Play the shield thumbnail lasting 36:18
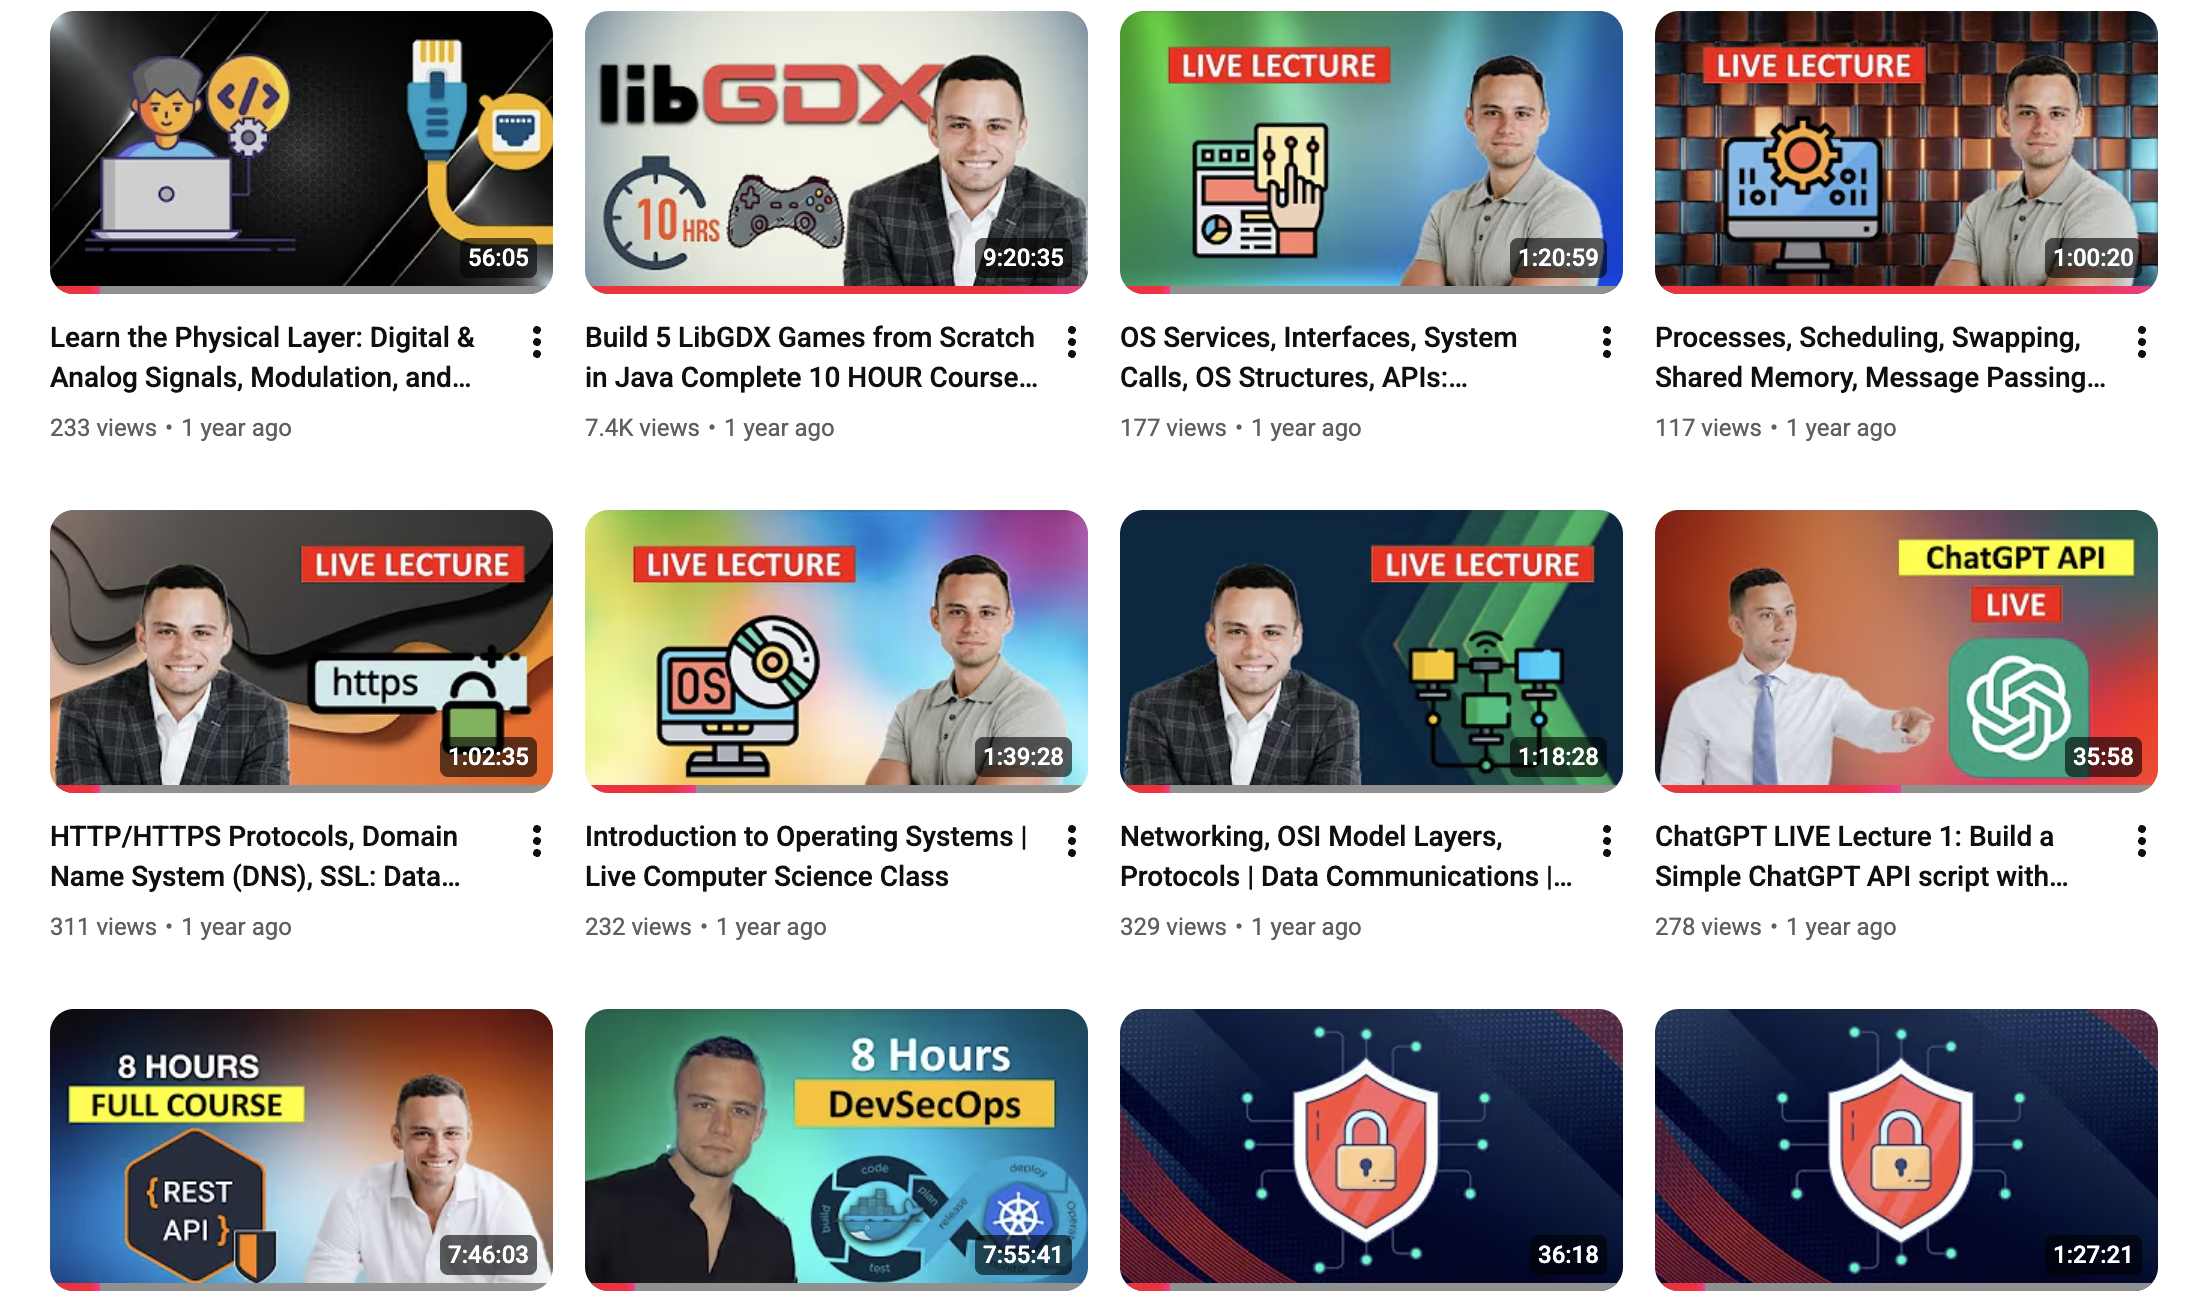Viewport: 2190px width, 1310px height. [1371, 1150]
